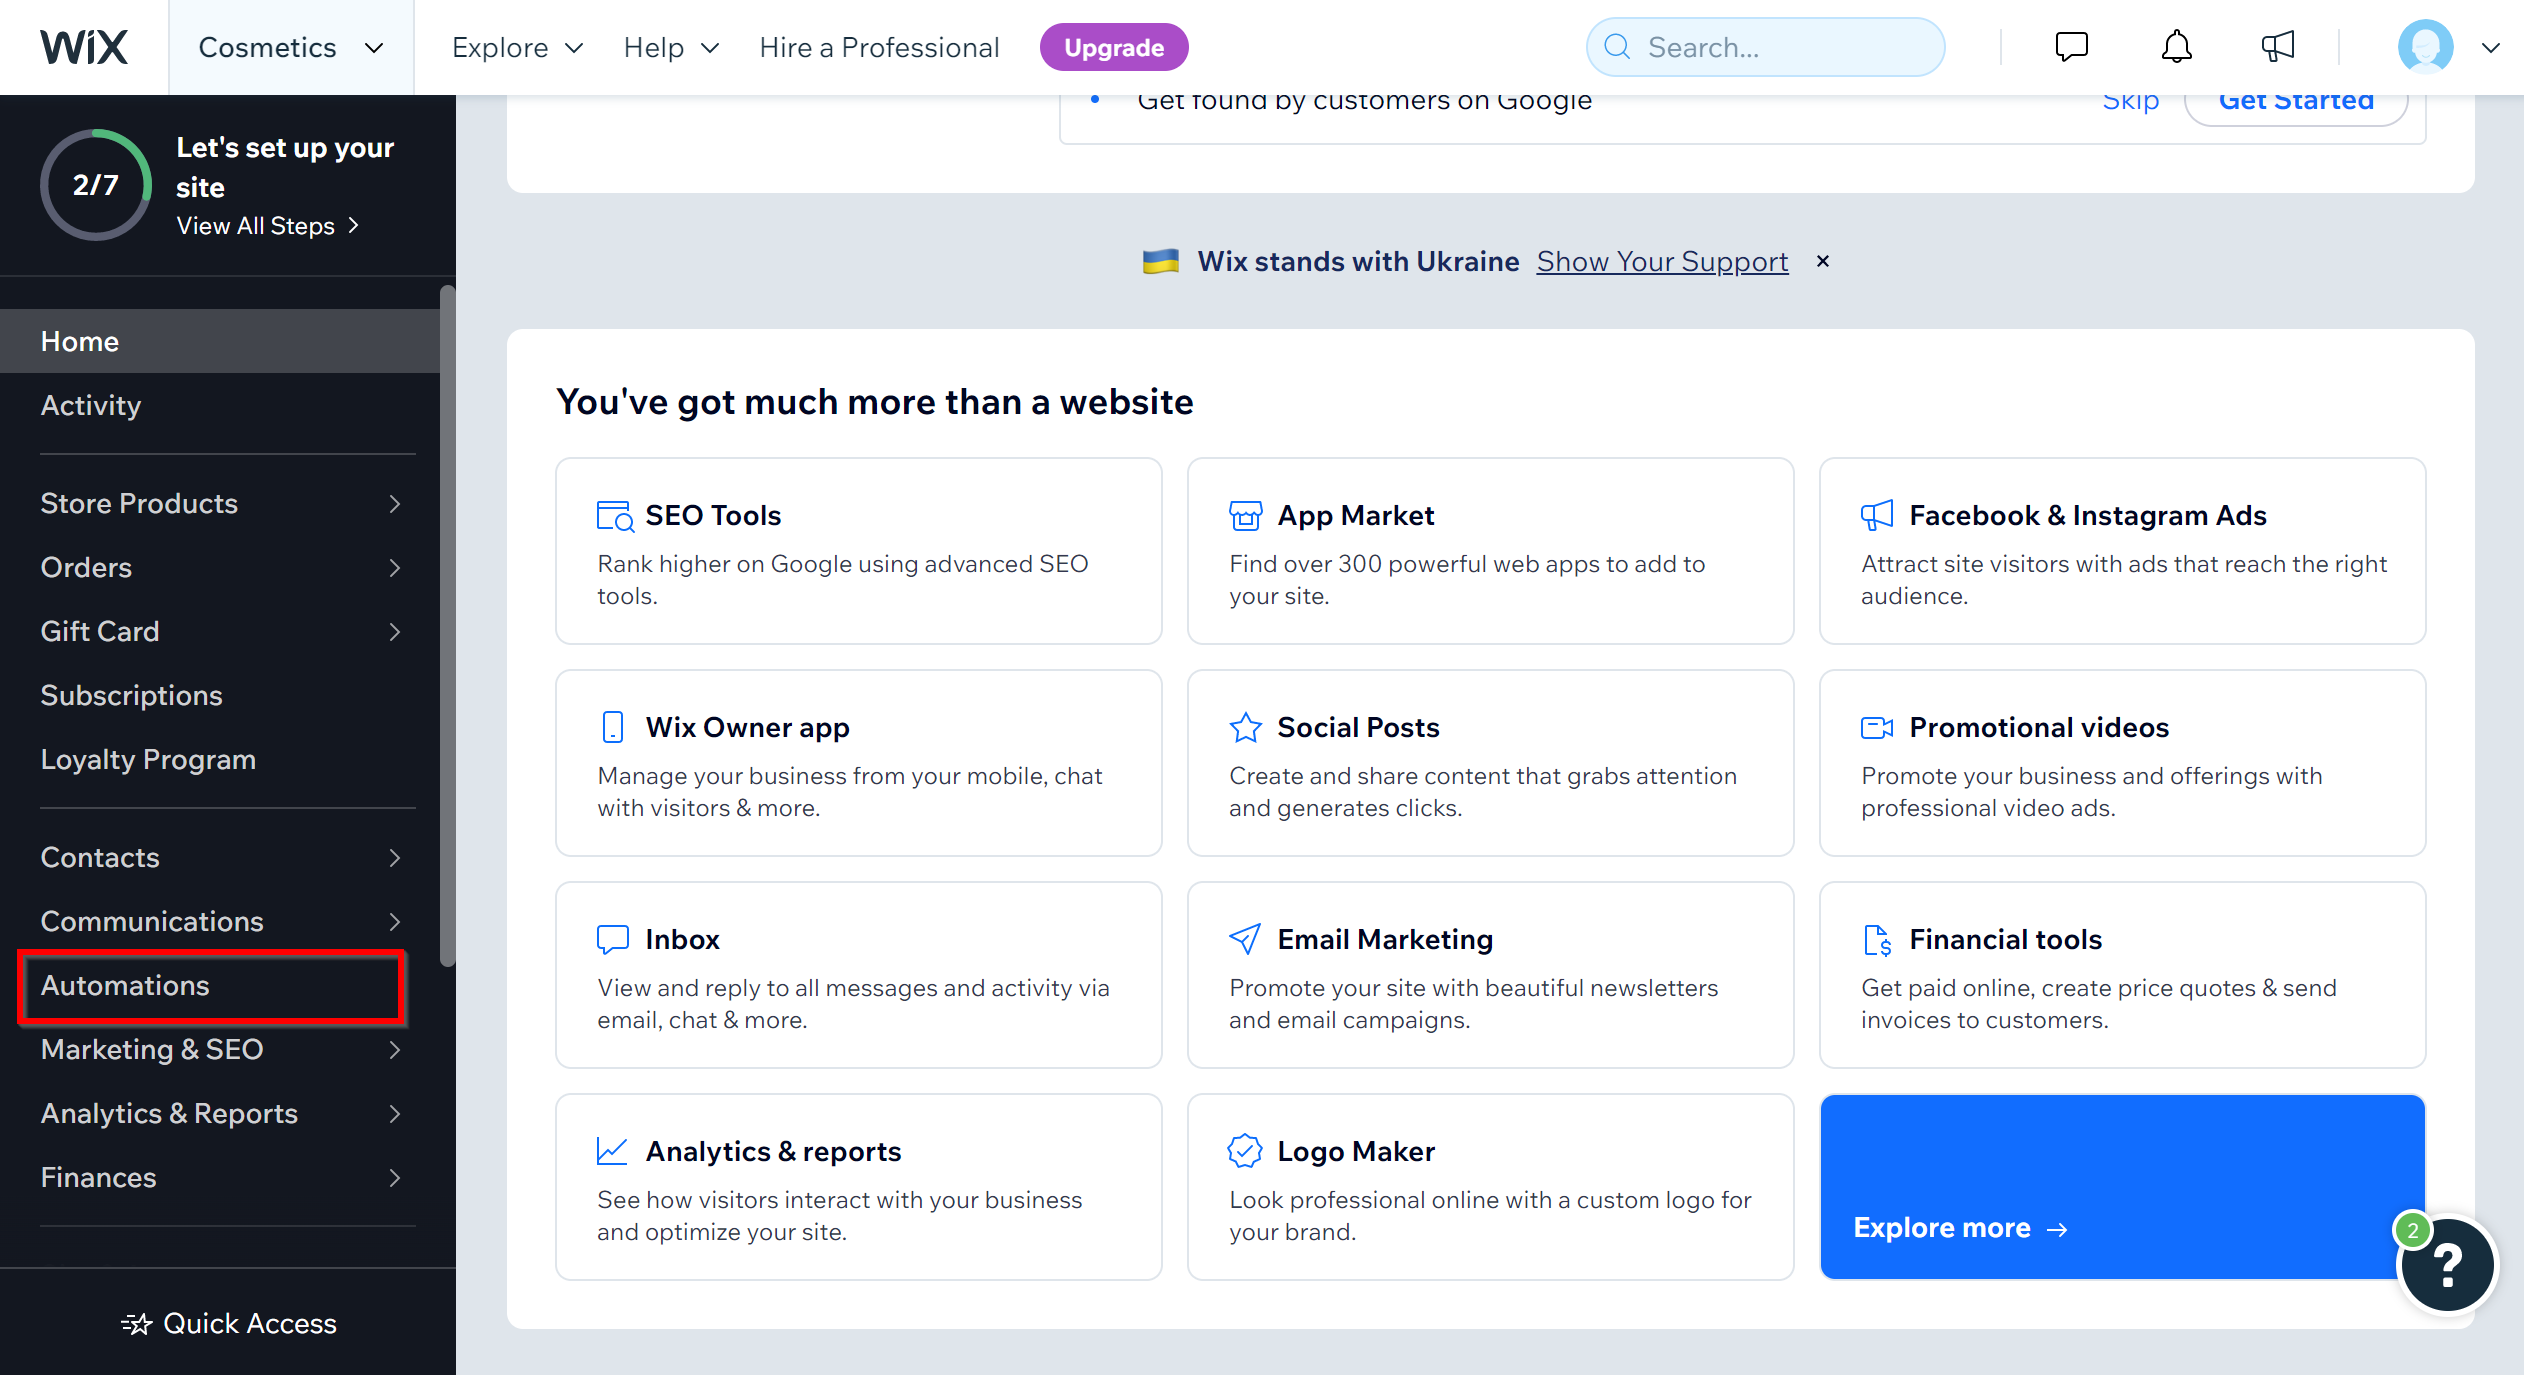
Task: Click 'View and reply to all messages' text
Action: [853, 1004]
